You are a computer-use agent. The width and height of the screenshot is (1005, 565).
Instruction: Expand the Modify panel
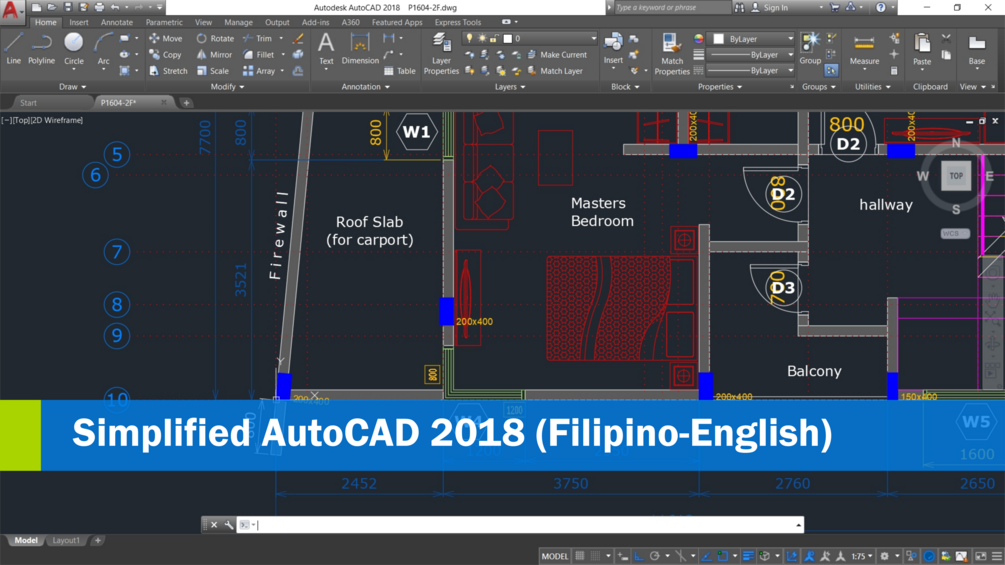point(228,86)
